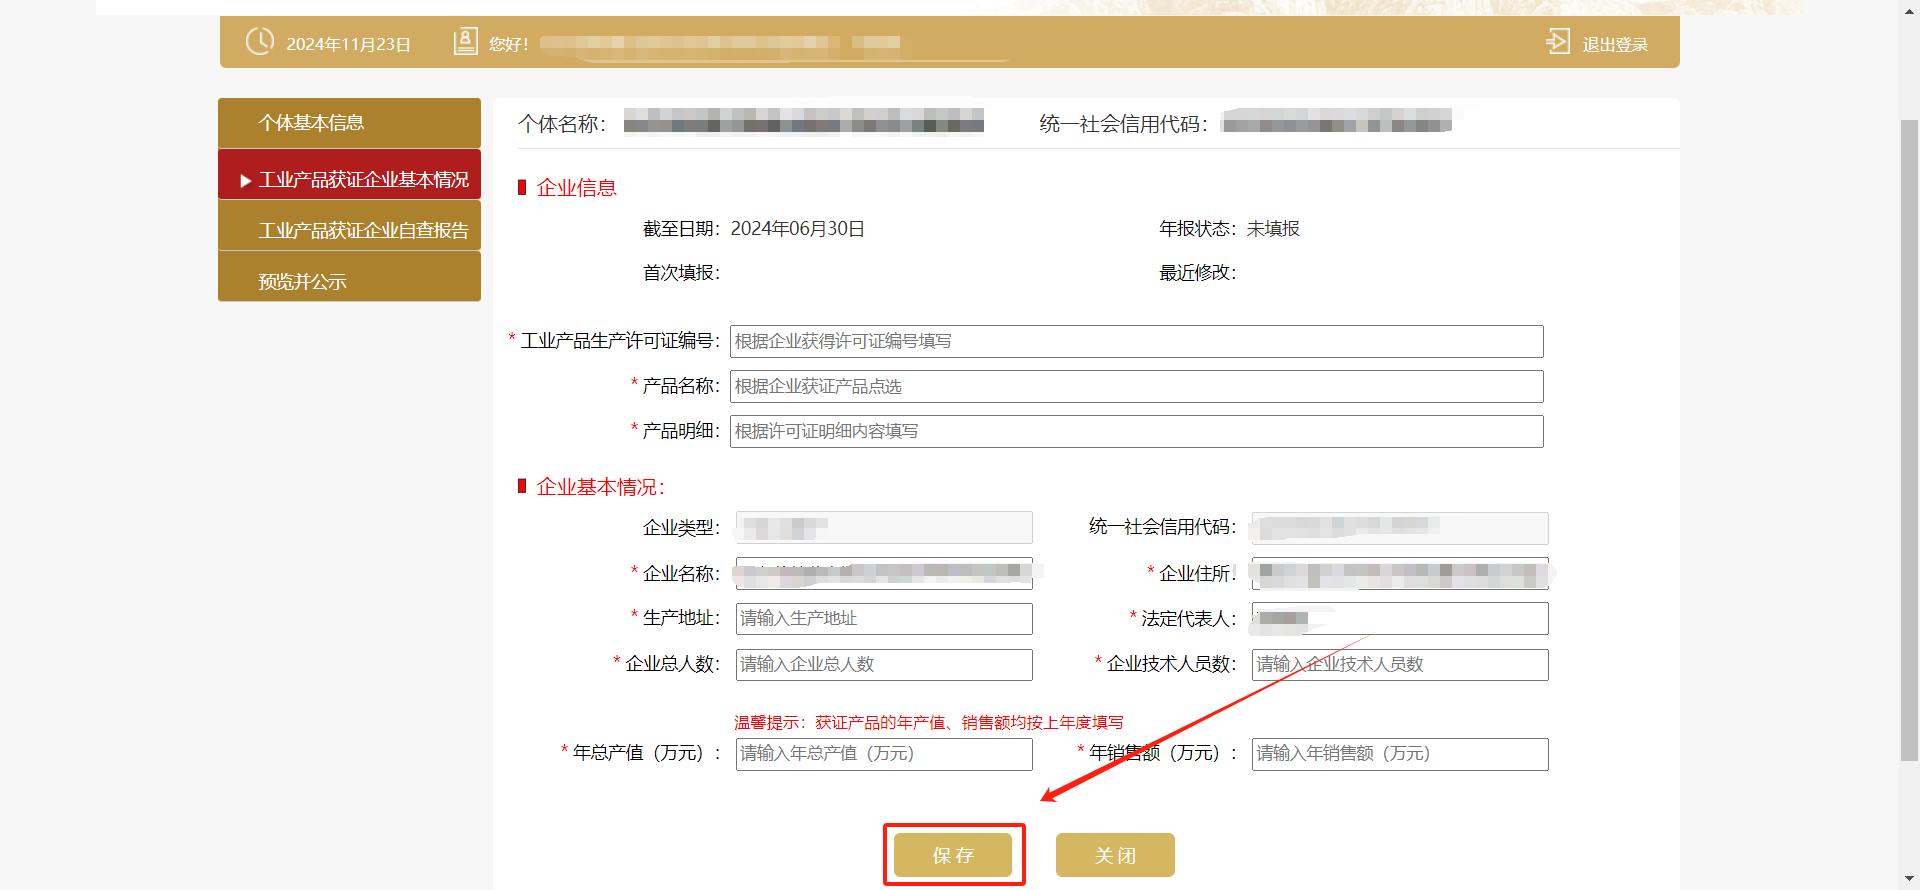Click the vertical page scrollbar

click(x=1909, y=440)
